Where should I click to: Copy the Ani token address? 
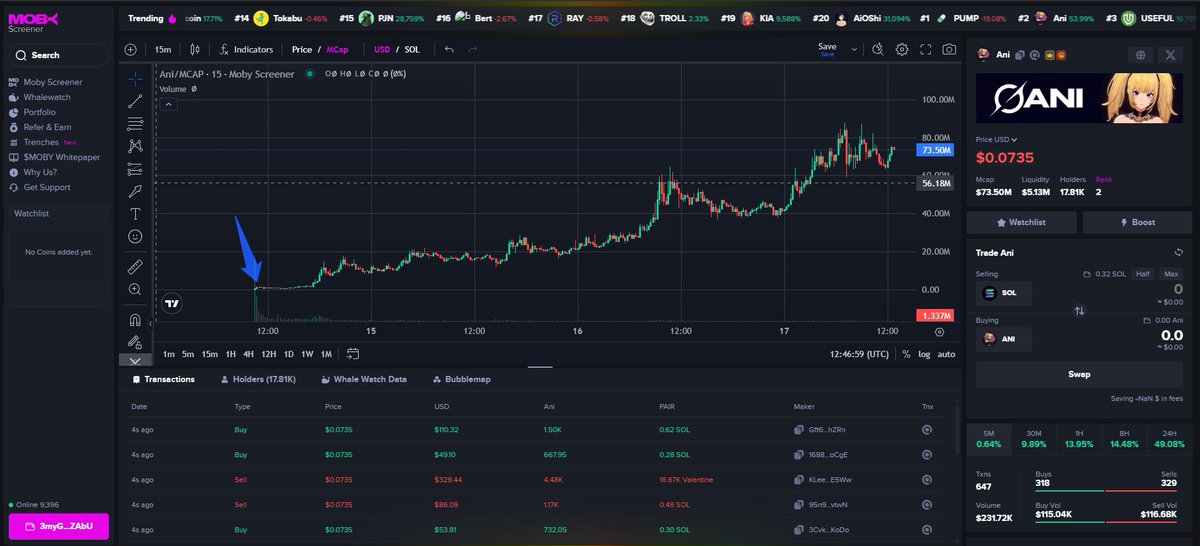(x=1021, y=55)
